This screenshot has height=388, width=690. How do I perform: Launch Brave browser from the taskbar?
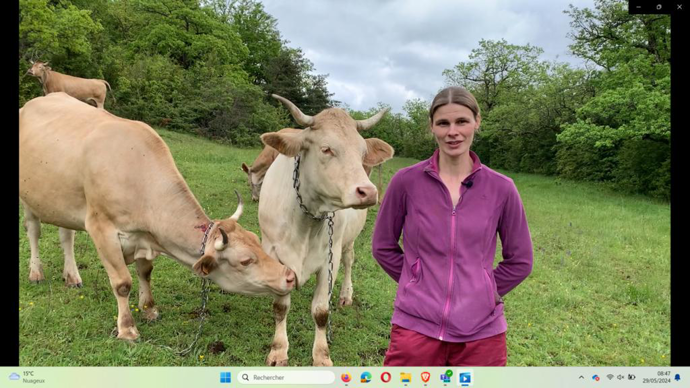(x=426, y=377)
